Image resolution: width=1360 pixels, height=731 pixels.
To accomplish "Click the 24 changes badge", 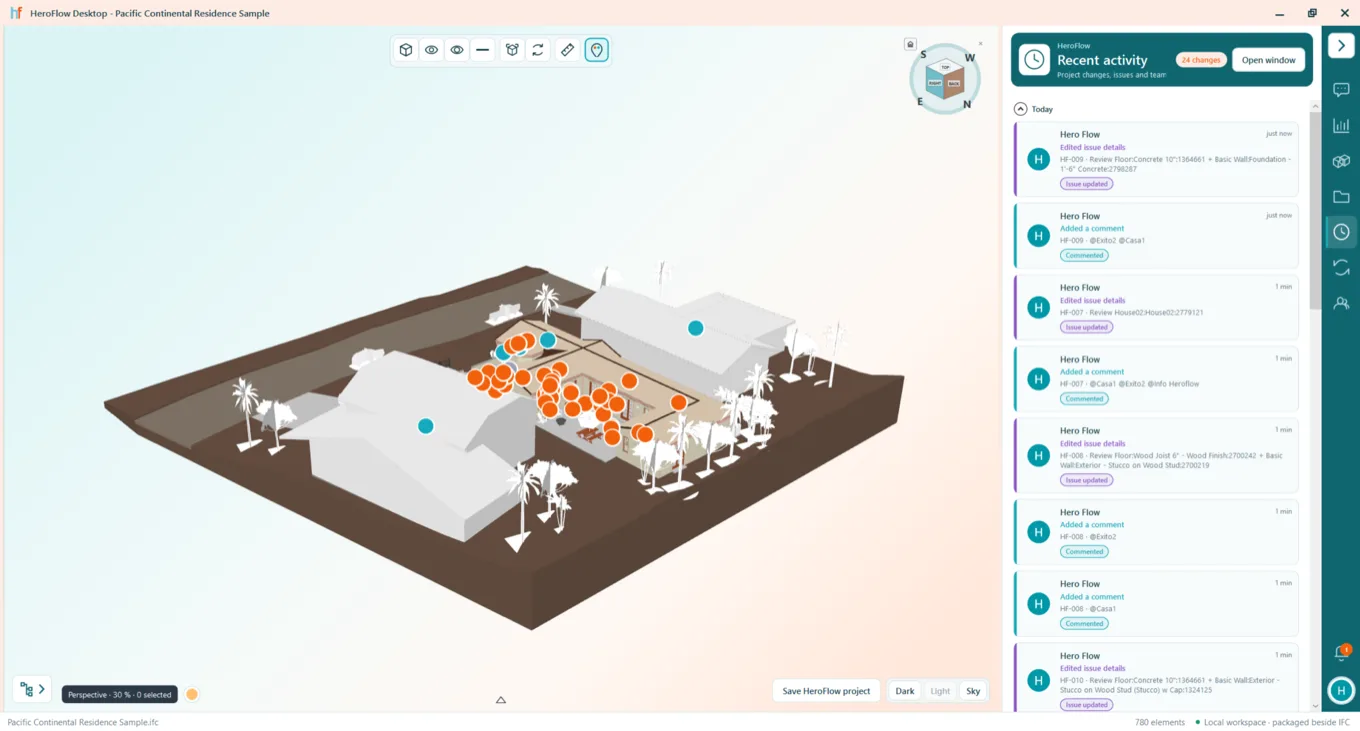I will [1200, 60].
